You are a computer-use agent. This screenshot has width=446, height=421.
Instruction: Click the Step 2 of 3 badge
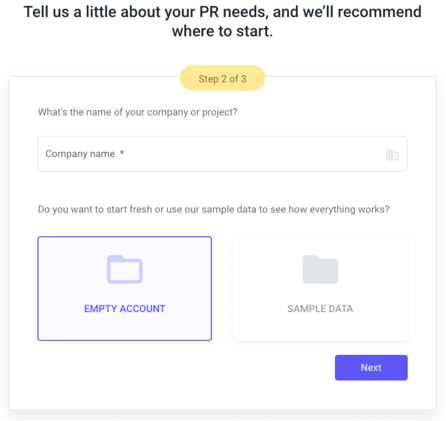(x=222, y=79)
